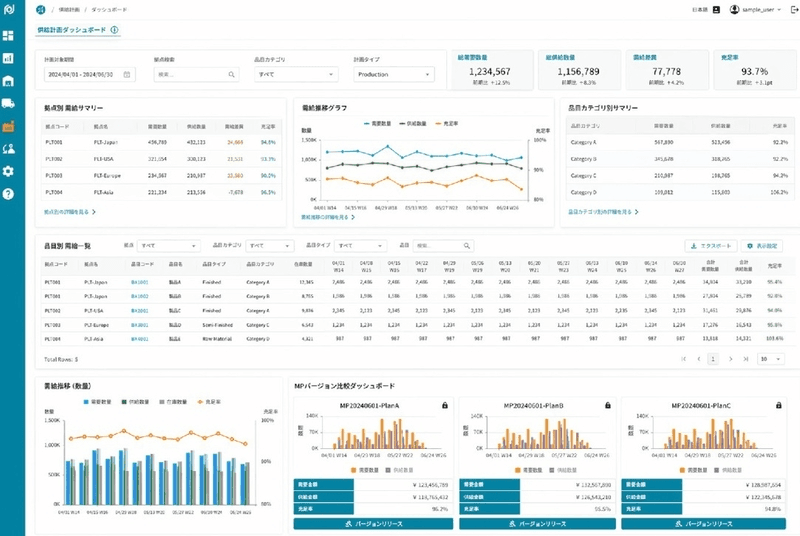The height and width of the screenshot is (536, 800).
Task: Click lock icon on MP20240601-PlanA card
Action: (445, 405)
